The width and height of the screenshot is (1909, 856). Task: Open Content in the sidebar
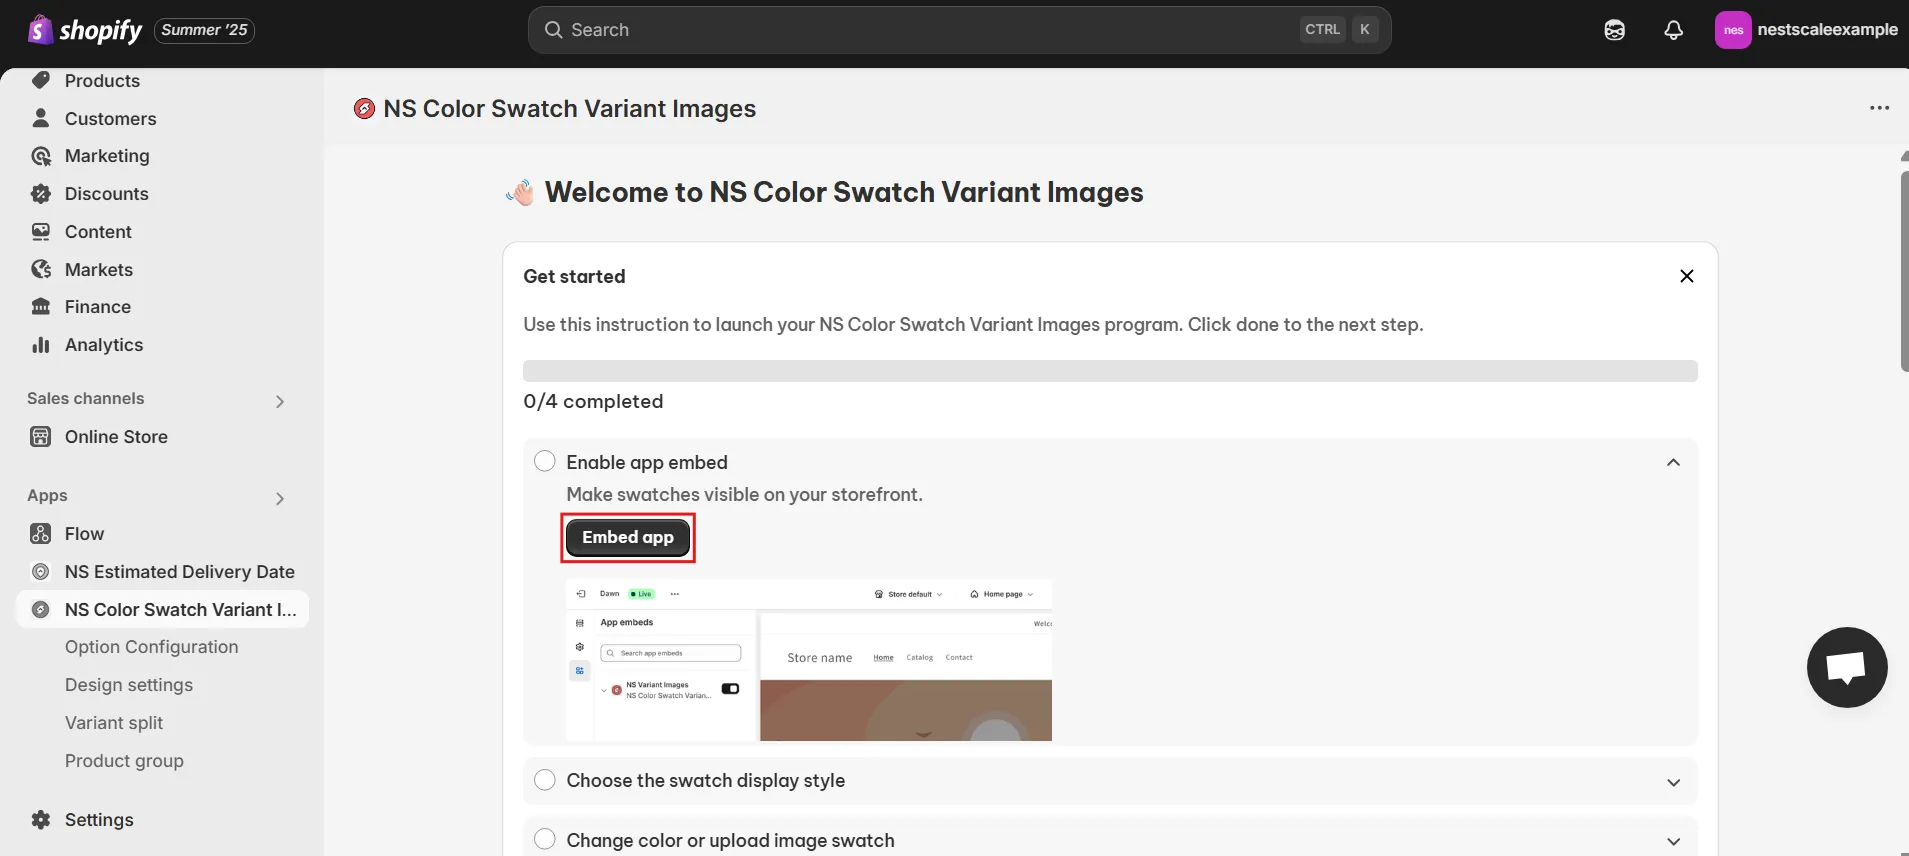pos(98,232)
